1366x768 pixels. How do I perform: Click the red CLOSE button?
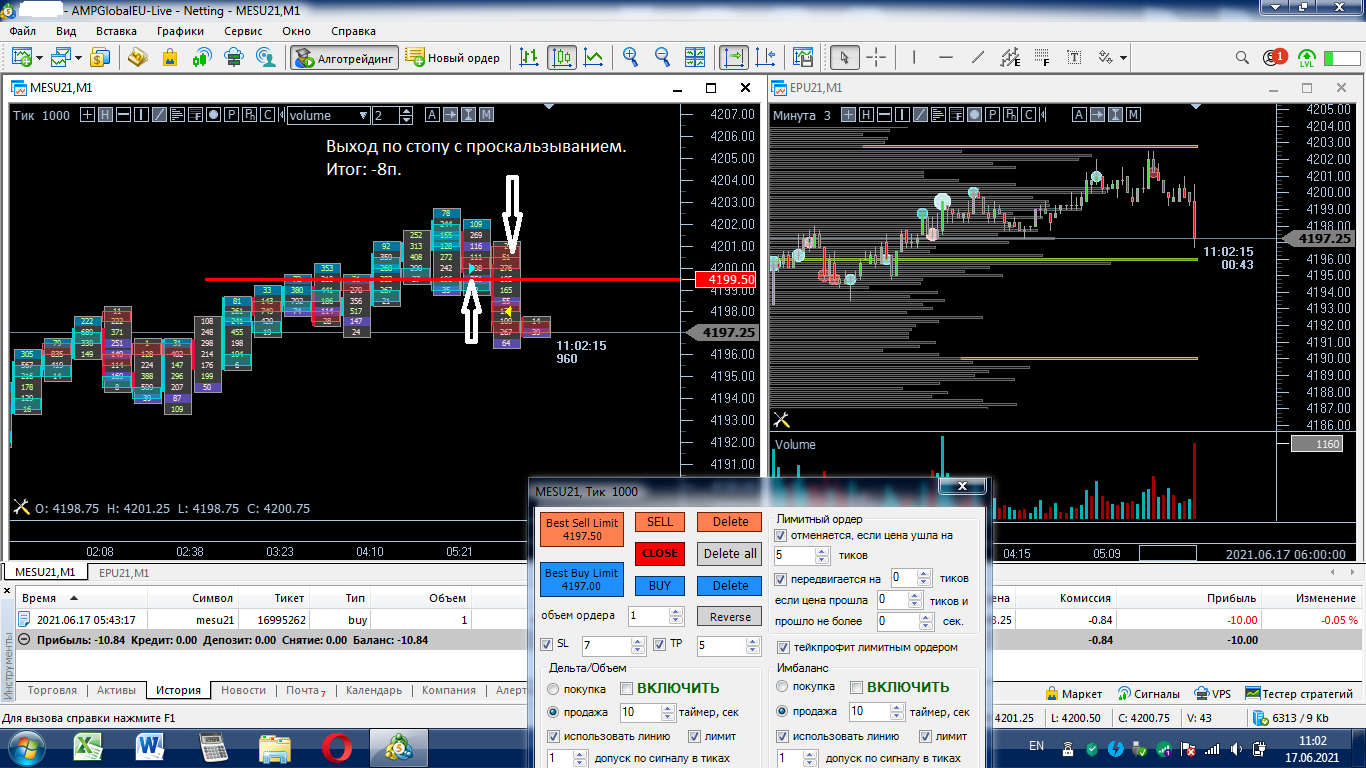[x=660, y=553]
